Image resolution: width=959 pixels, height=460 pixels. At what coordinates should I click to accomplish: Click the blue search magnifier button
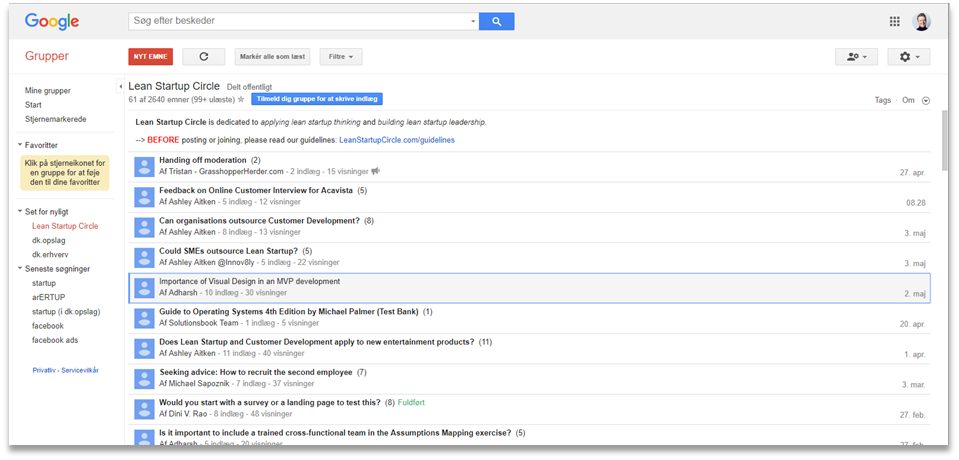(x=497, y=21)
